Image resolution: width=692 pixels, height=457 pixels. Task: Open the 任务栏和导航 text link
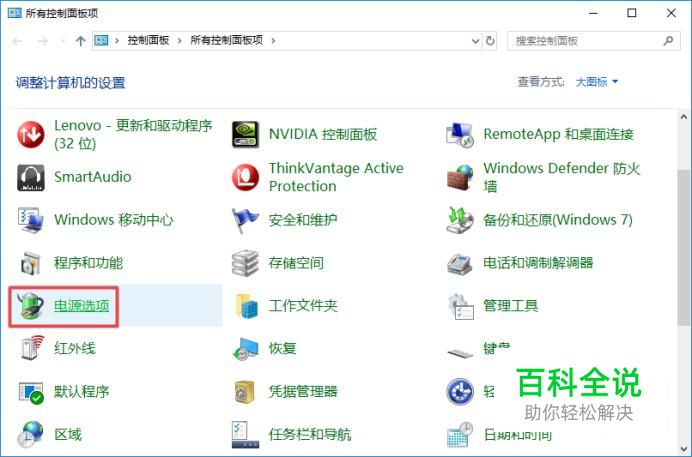coord(310,435)
